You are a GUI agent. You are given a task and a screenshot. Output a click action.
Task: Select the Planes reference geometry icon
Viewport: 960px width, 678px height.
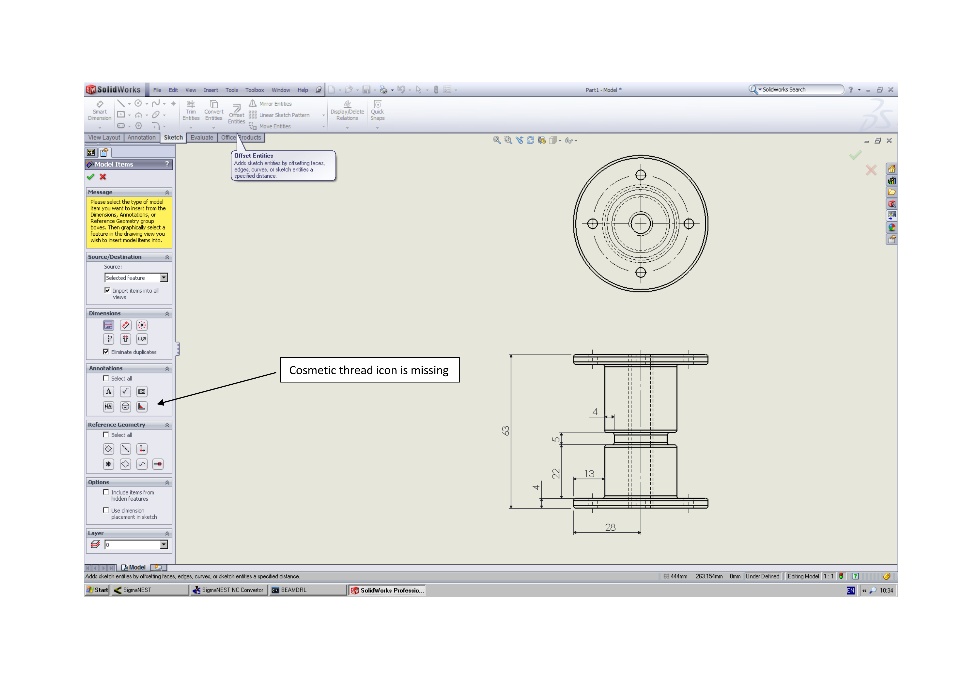coord(108,449)
